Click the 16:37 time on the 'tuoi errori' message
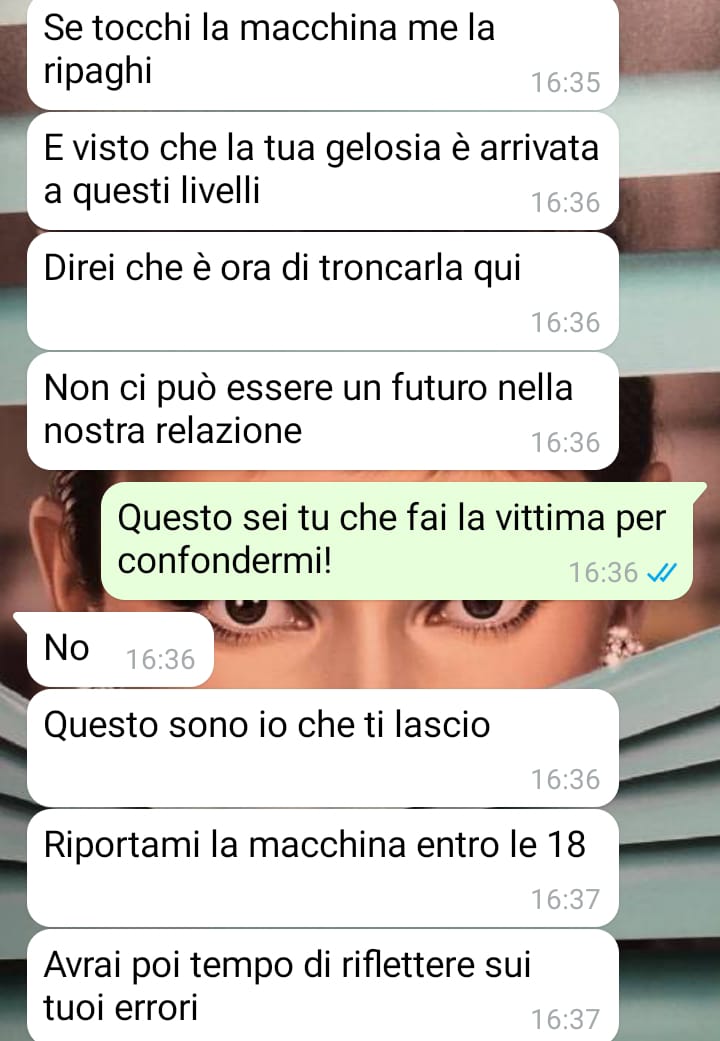The height and width of the screenshot is (1041, 720). click(565, 1019)
